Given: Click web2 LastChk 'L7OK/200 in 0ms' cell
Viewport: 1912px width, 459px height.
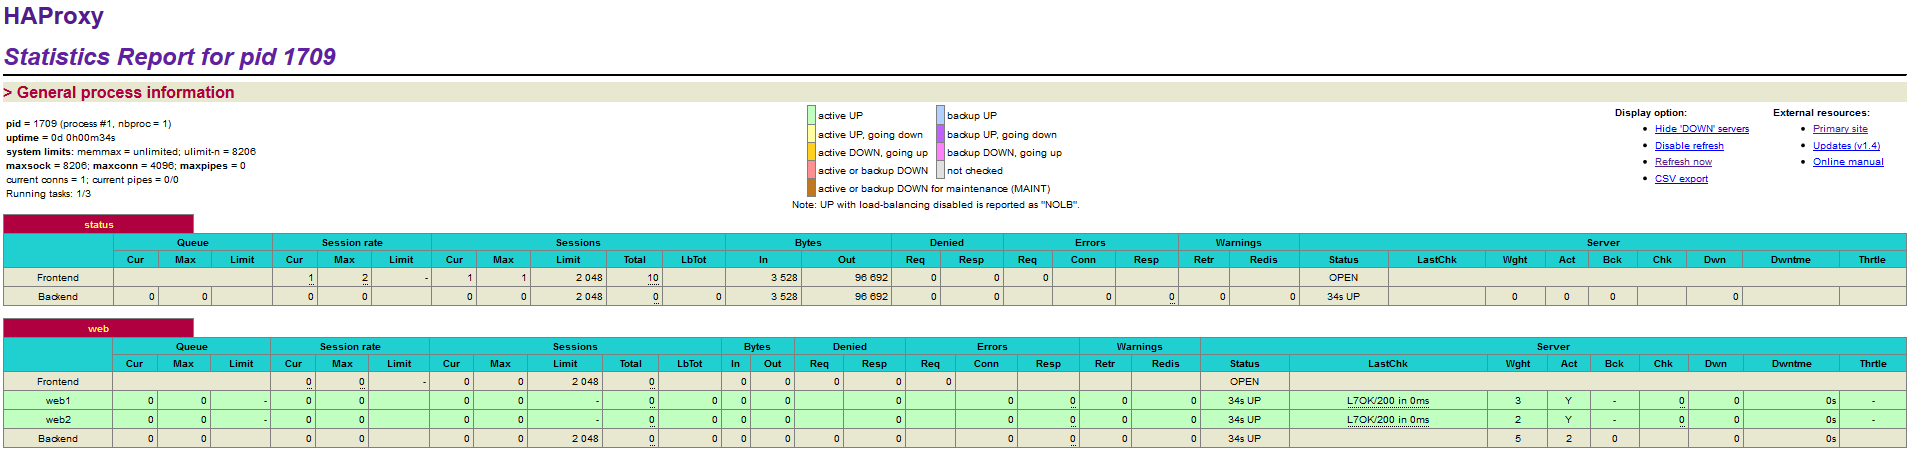Looking at the screenshot, I should click(1387, 420).
